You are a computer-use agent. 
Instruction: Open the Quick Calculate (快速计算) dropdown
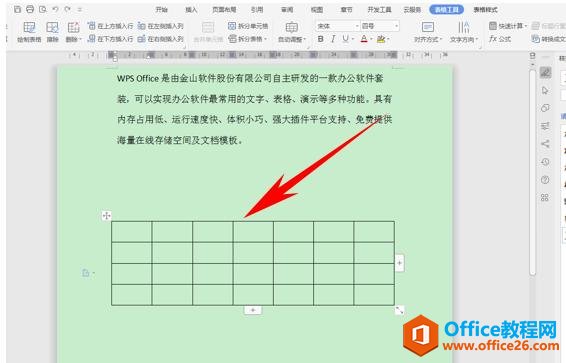[x=508, y=26]
